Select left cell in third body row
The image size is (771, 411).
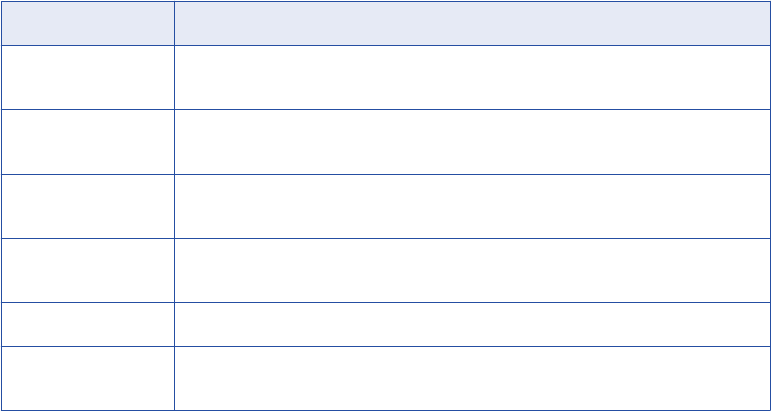[87, 206]
